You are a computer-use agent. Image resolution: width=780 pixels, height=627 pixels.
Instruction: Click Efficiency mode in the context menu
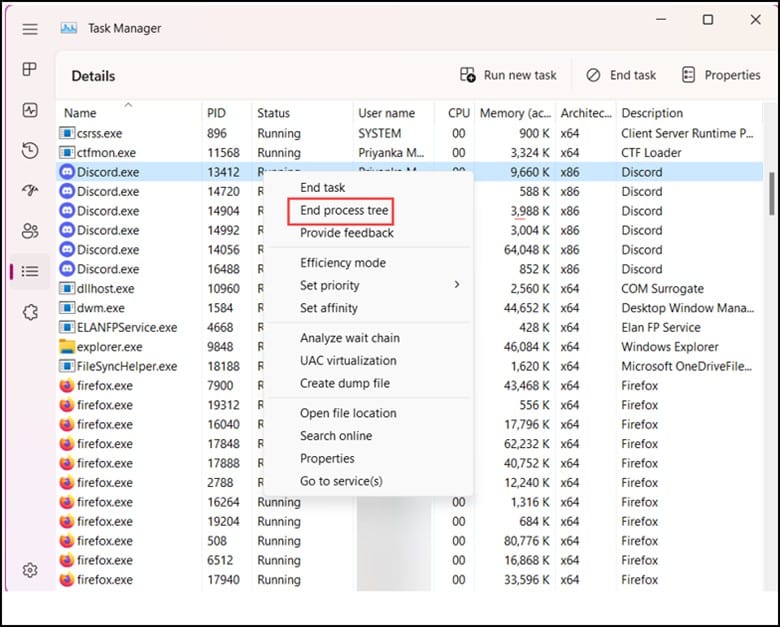[x=342, y=262]
